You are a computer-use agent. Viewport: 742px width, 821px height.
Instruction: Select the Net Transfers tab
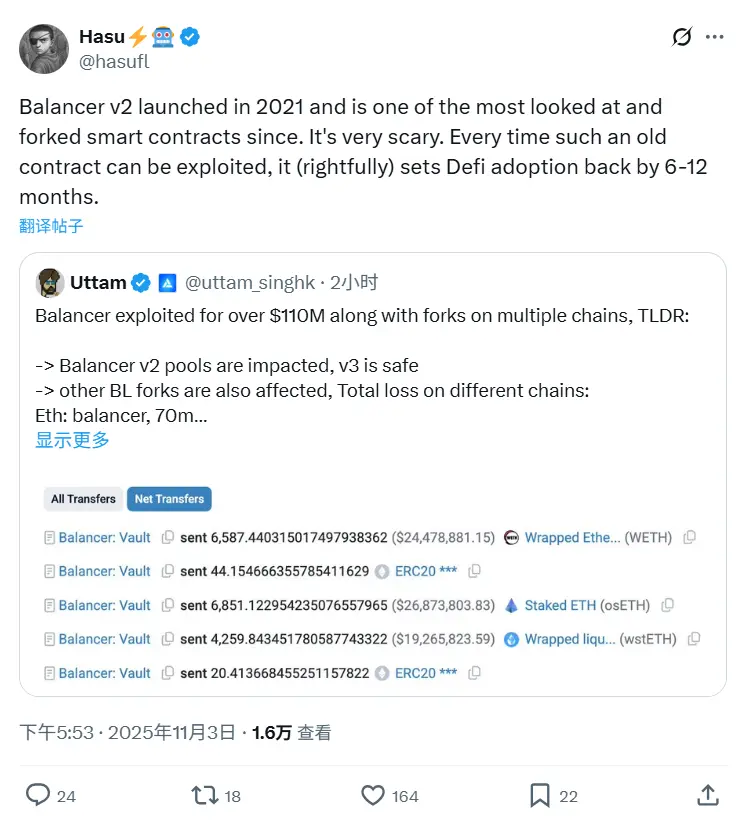(x=169, y=499)
